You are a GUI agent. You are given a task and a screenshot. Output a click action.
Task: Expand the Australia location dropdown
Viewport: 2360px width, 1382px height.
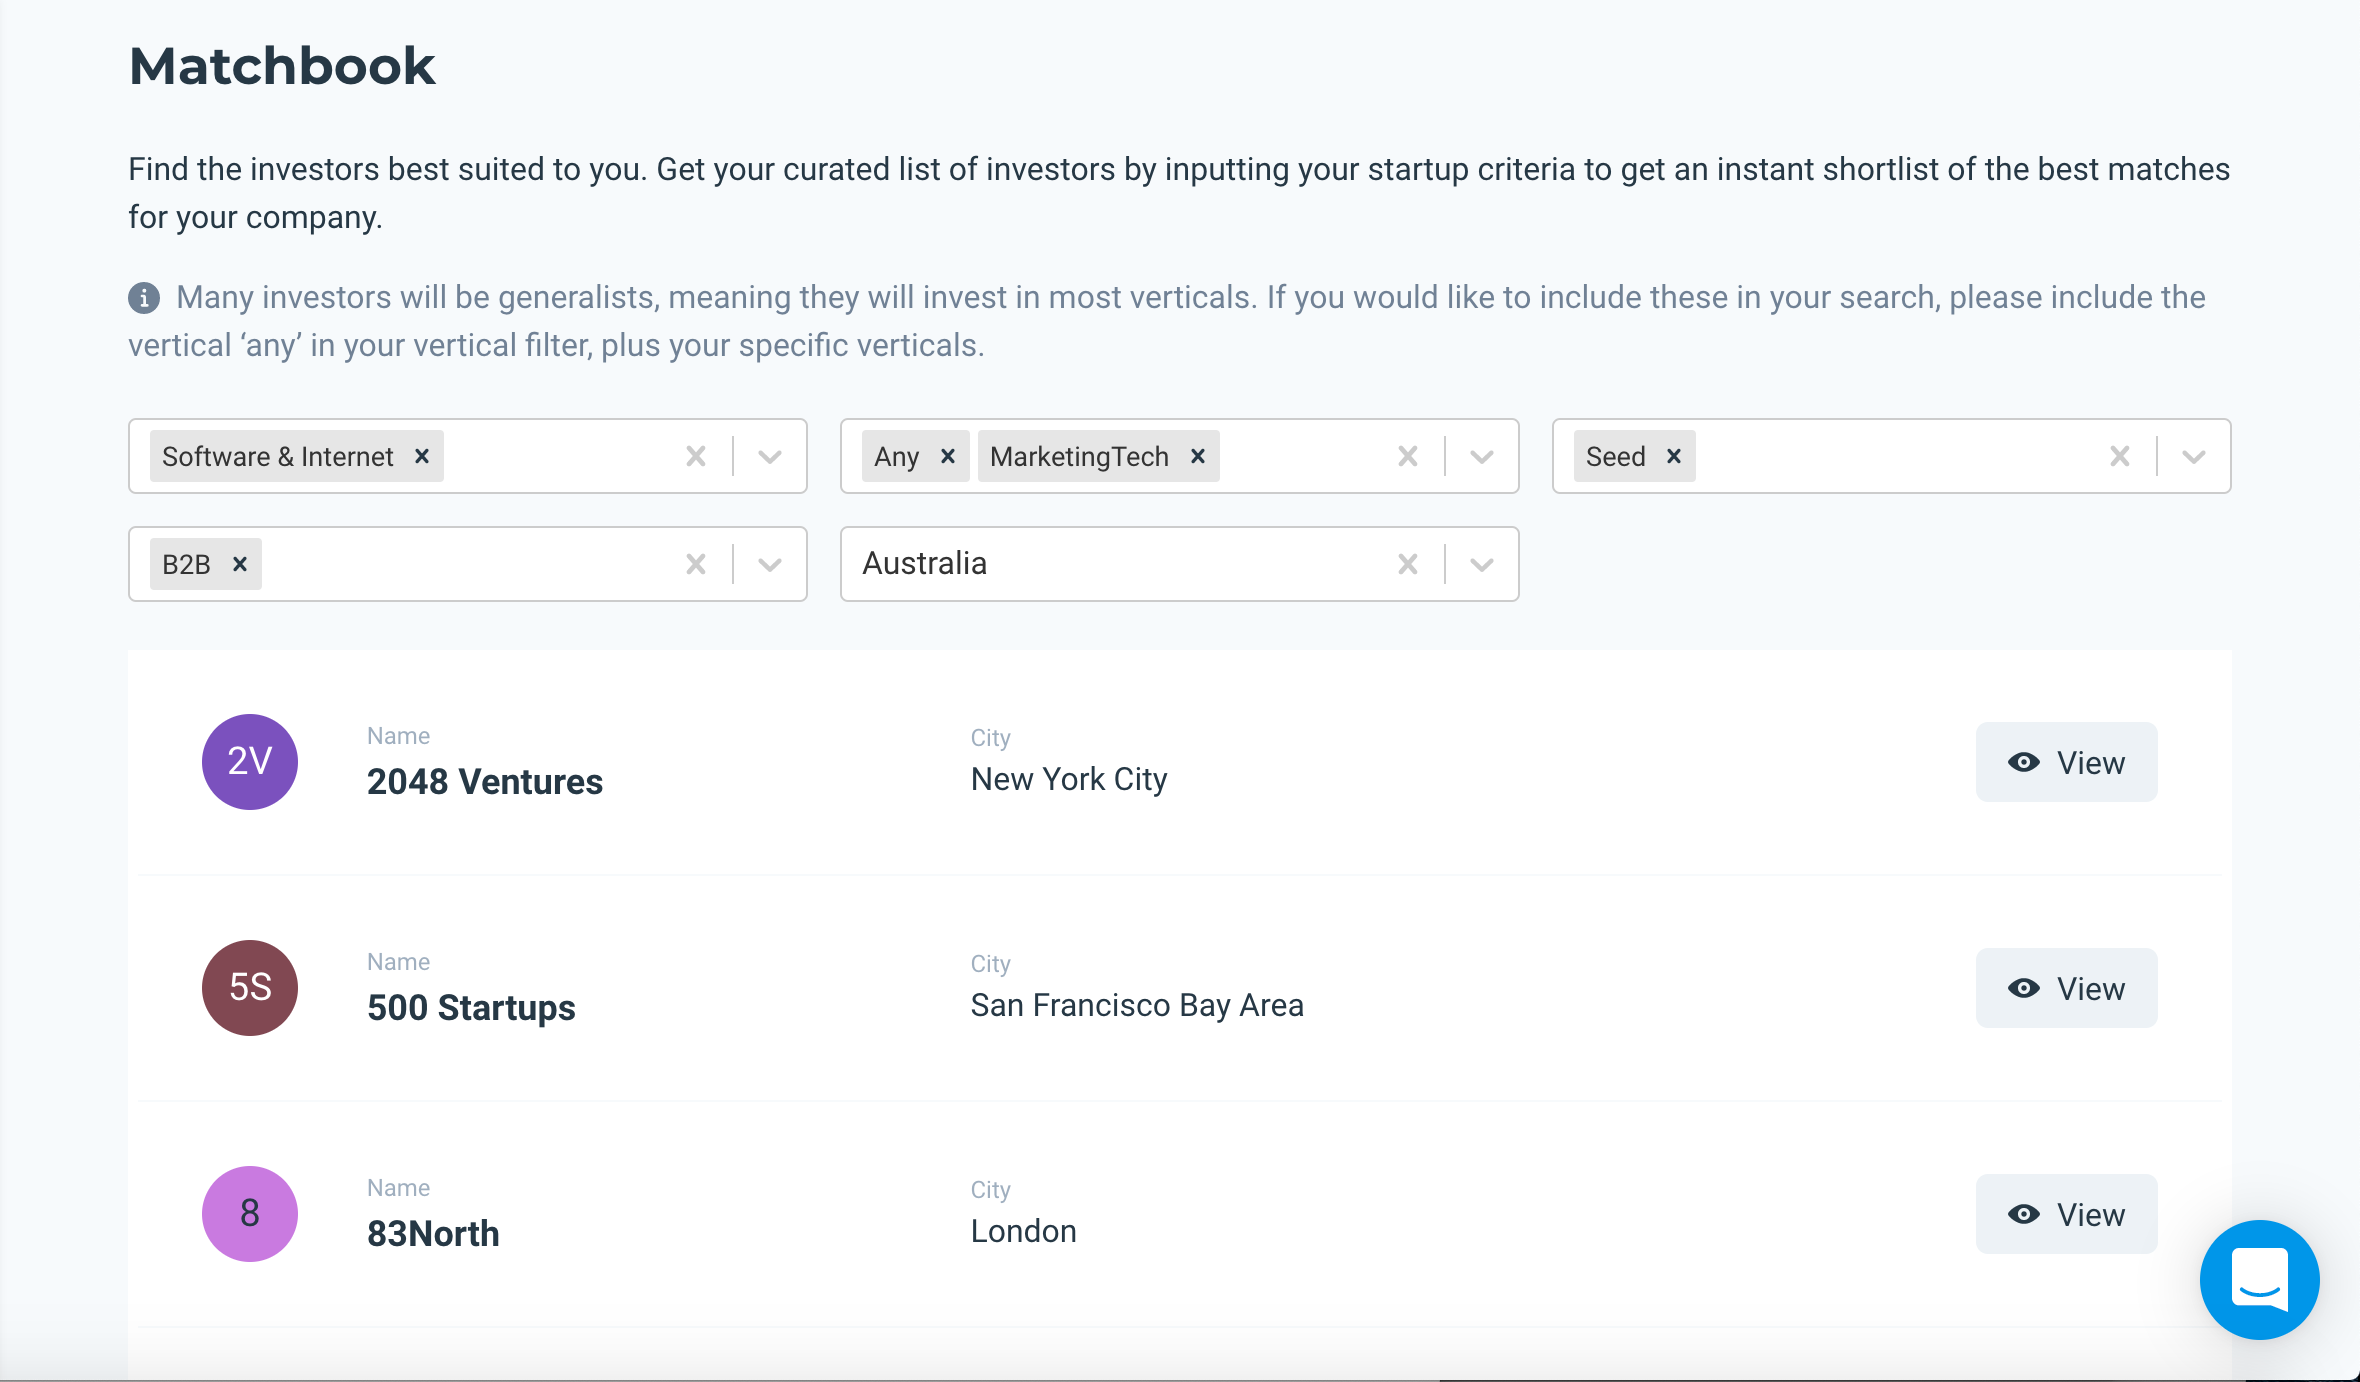tap(1481, 564)
